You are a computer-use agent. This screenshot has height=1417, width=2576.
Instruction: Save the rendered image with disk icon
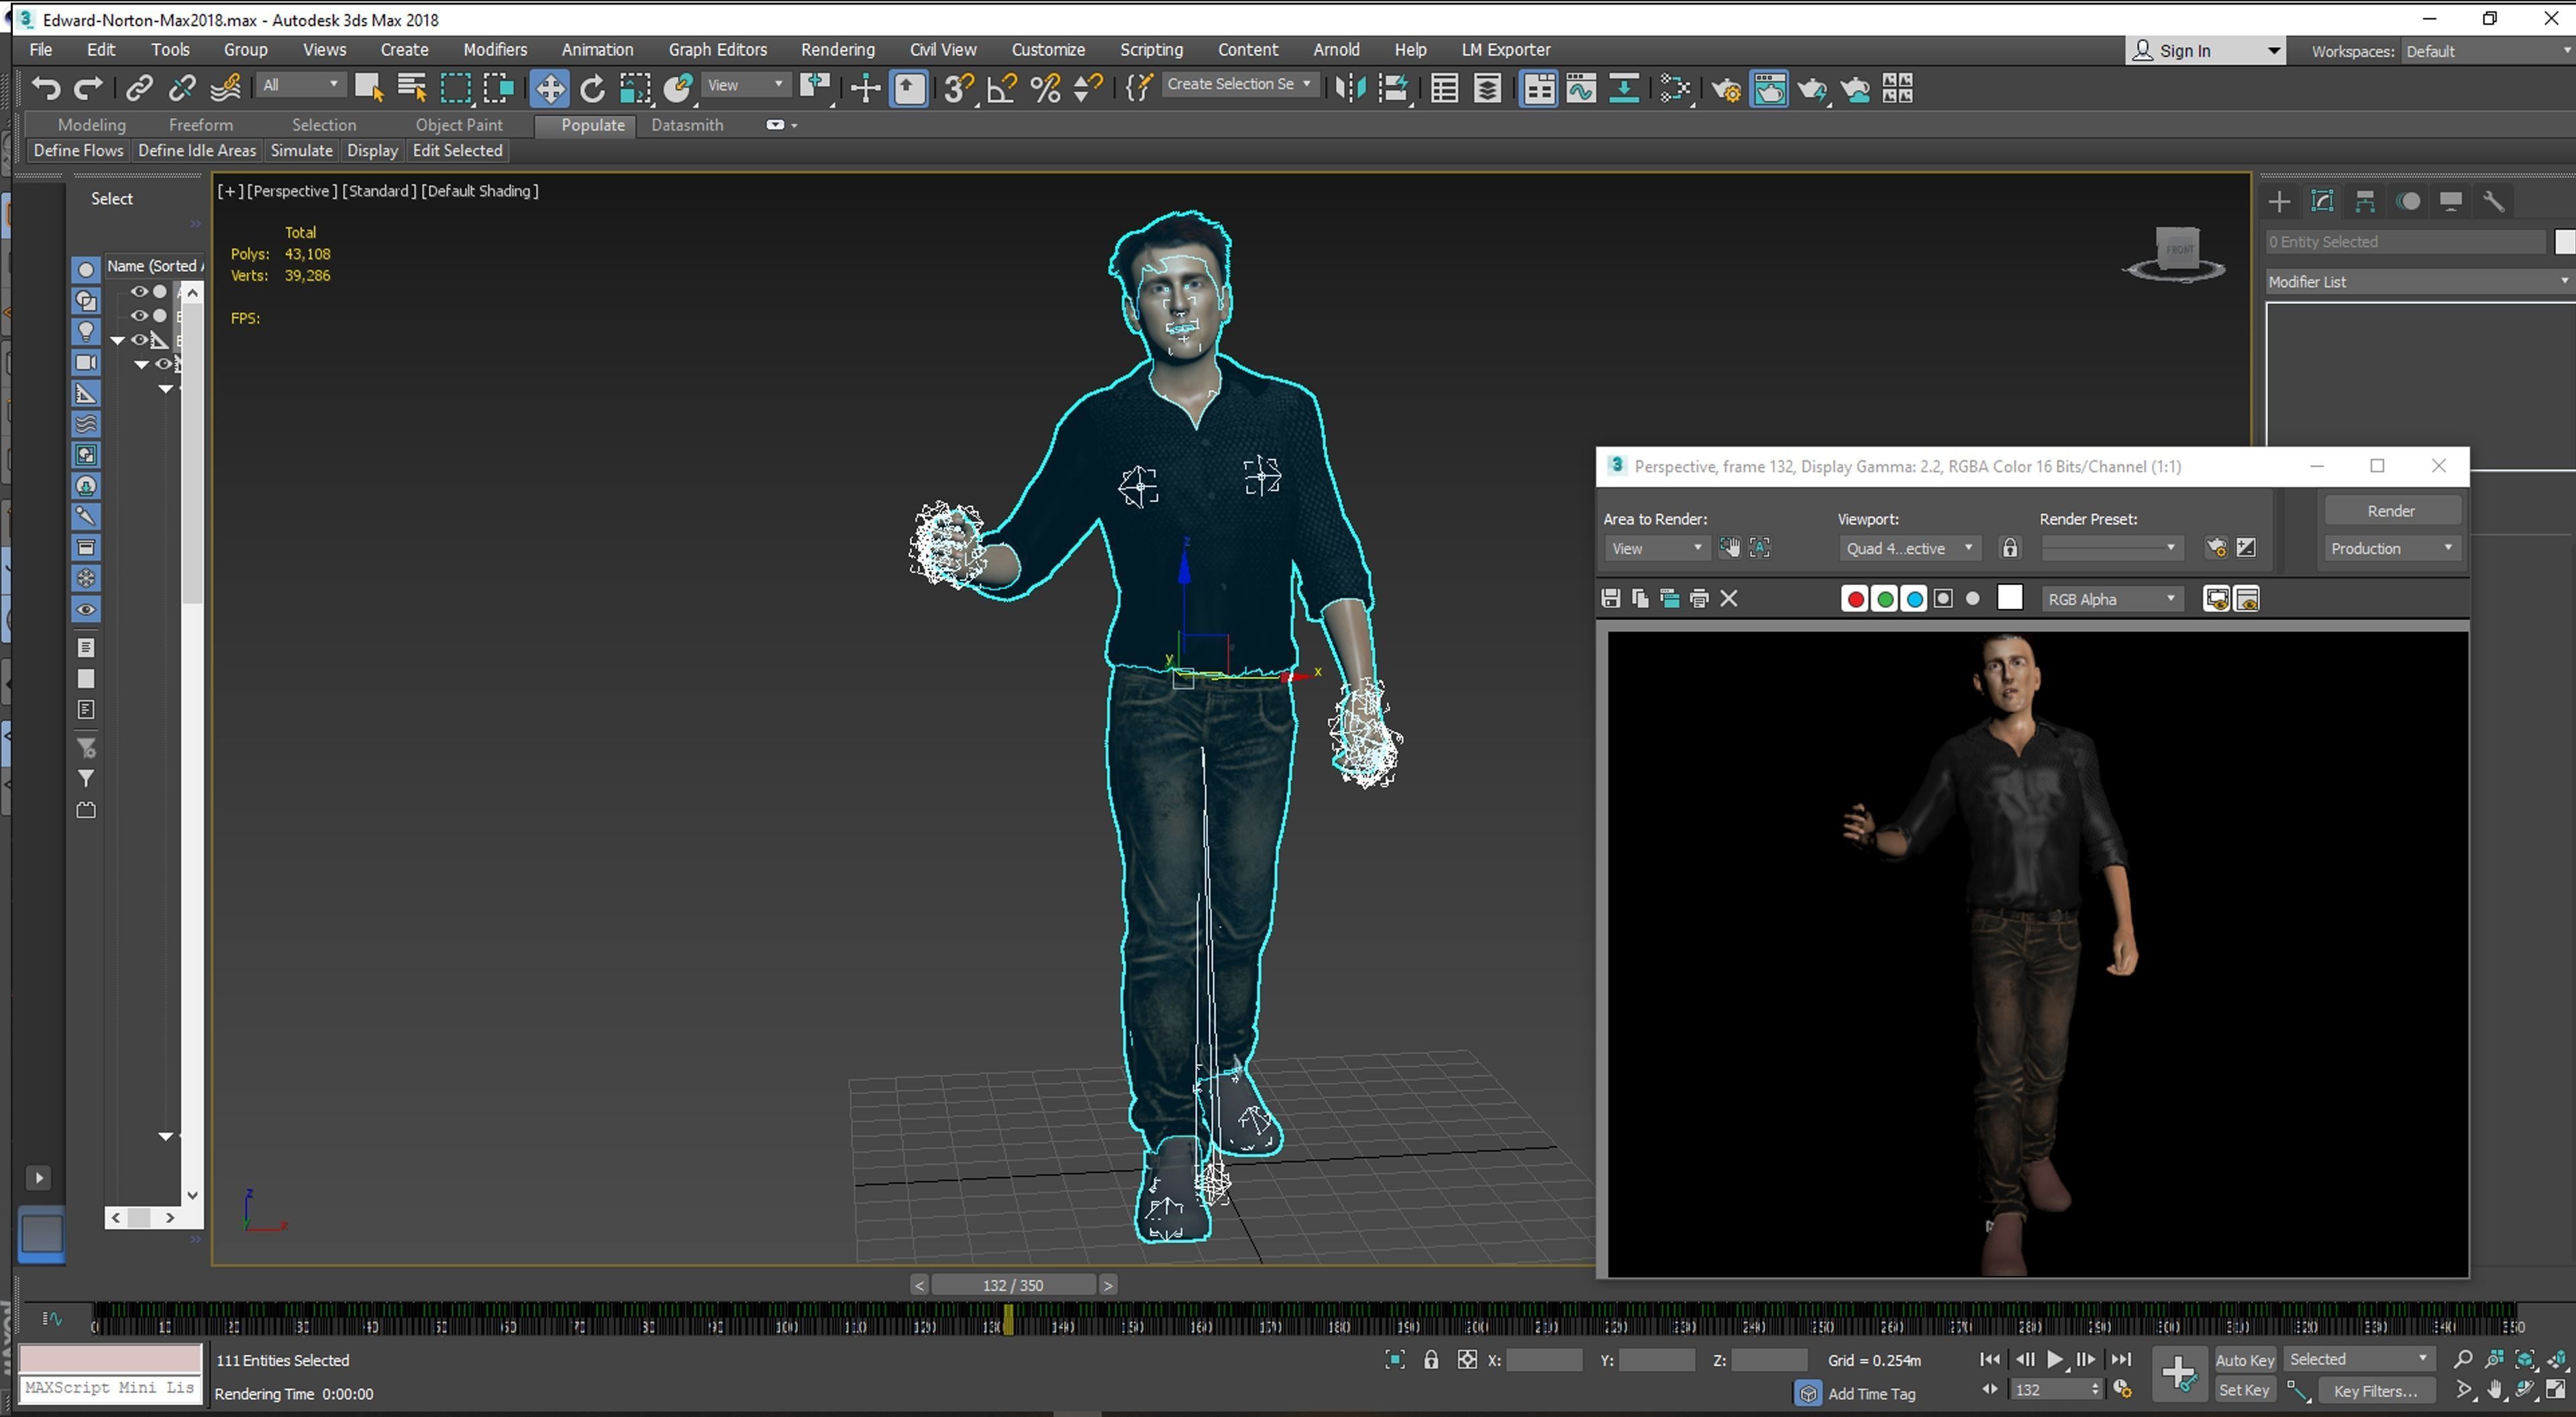[1610, 599]
